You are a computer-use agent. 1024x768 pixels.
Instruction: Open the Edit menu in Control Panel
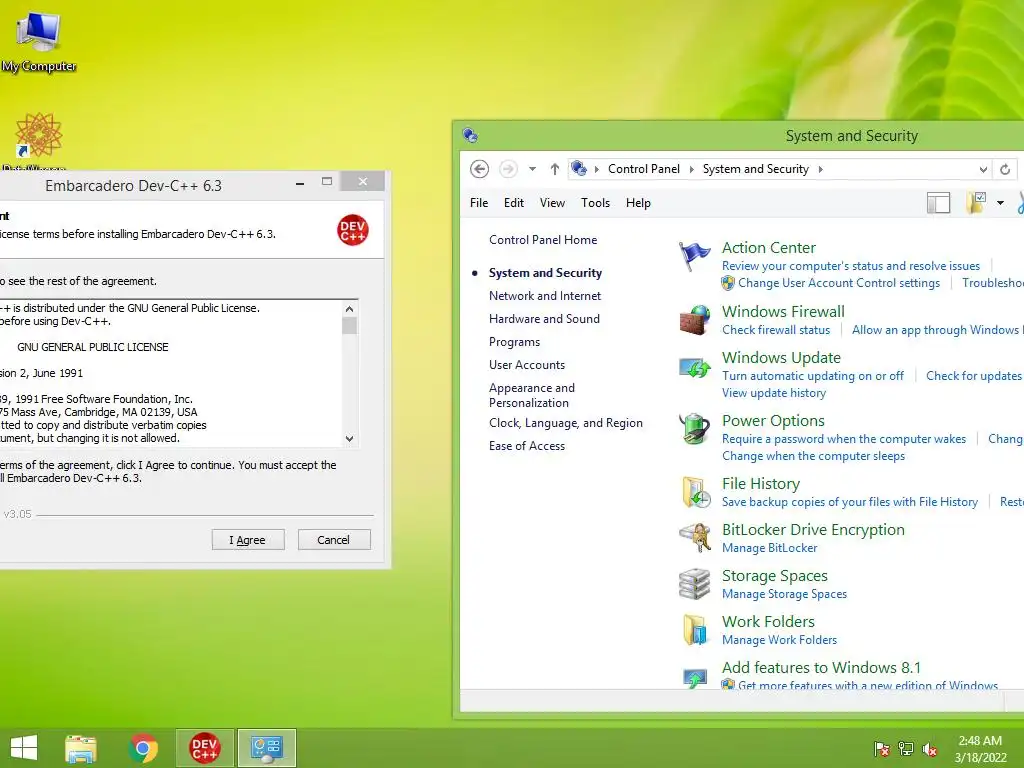tap(514, 203)
